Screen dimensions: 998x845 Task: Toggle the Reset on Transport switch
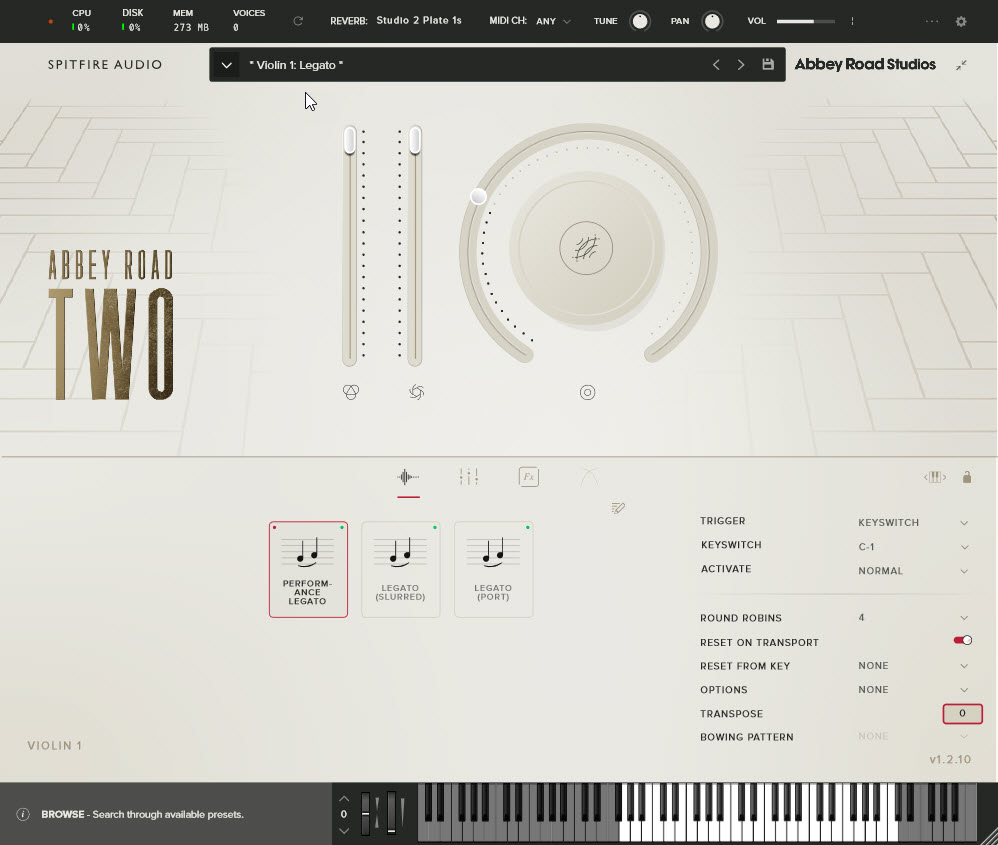click(x=962, y=641)
